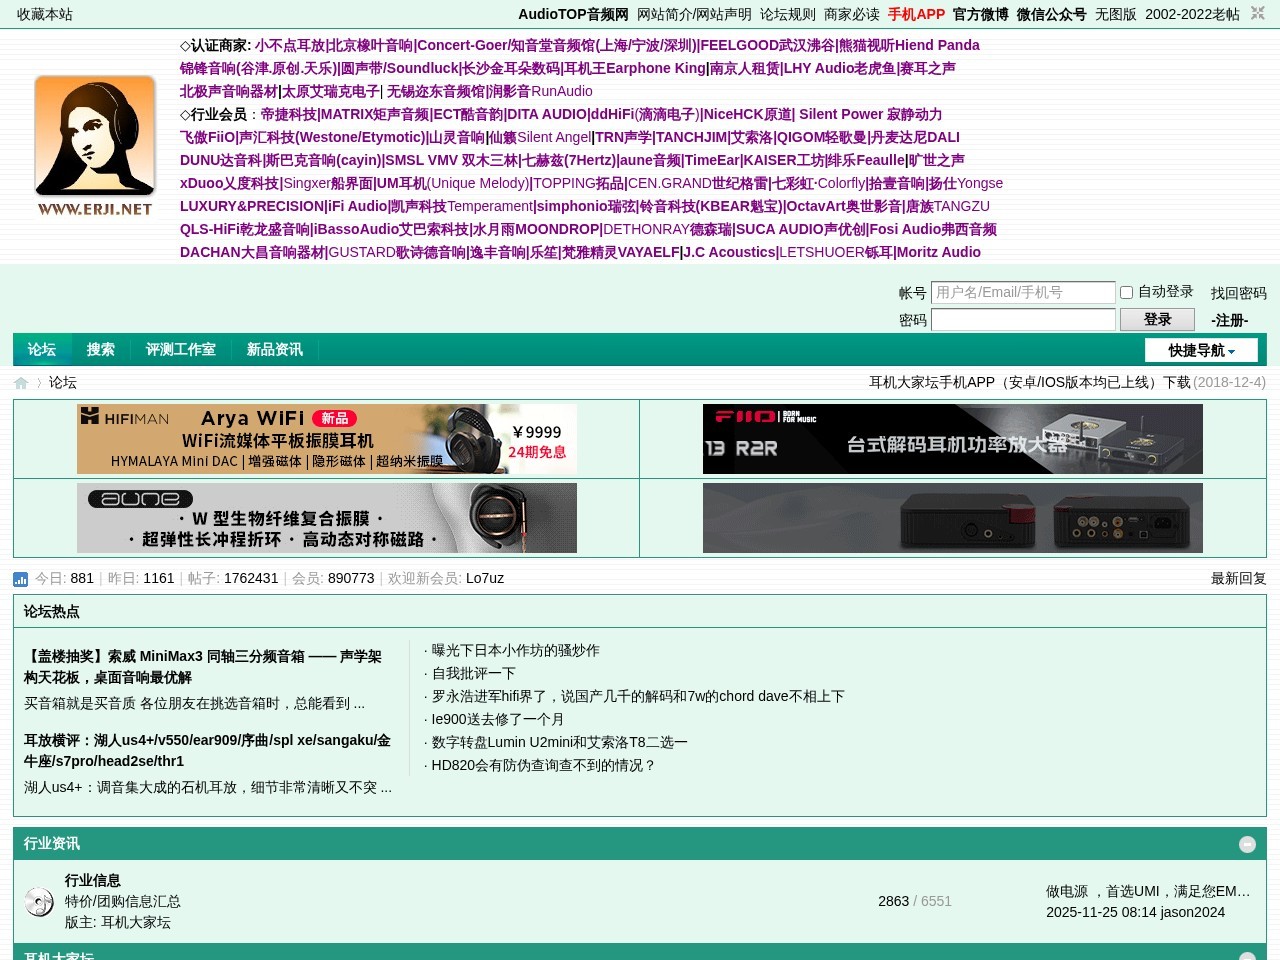Switch to the 搜索 tab
This screenshot has width=1280, height=960.
pyautogui.click(x=100, y=350)
